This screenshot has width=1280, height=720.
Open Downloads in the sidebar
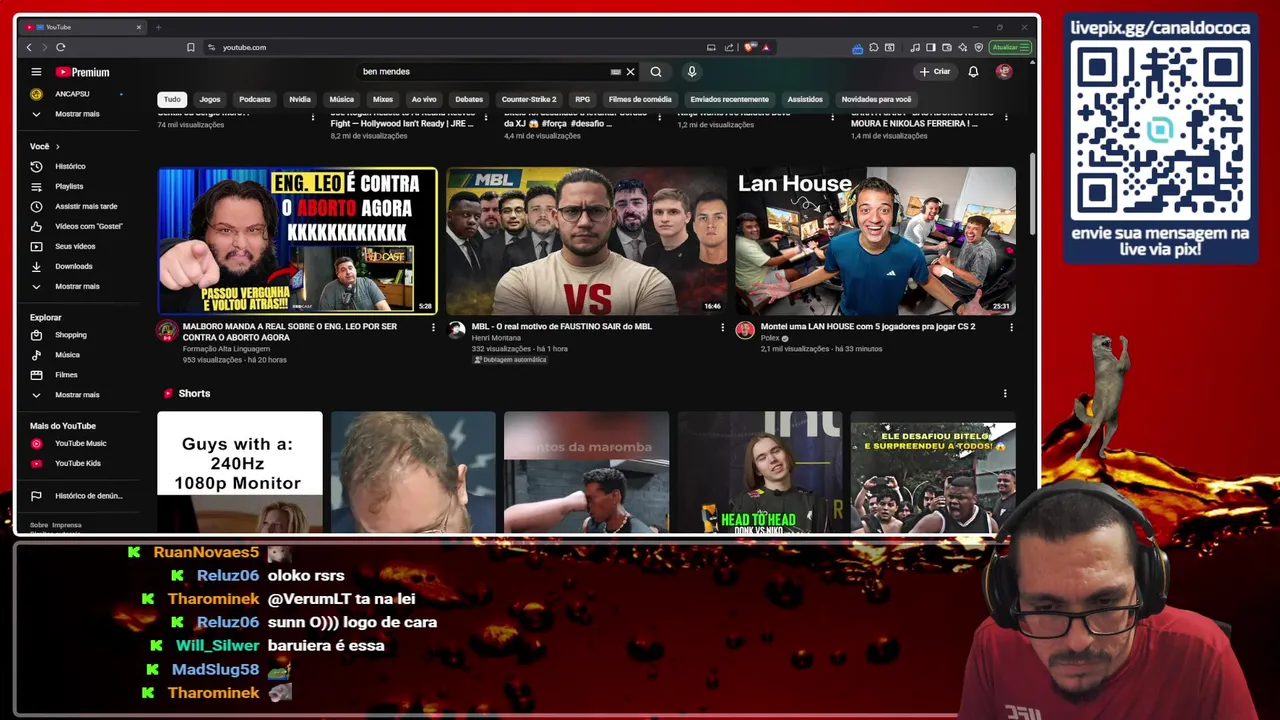click(73, 266)
